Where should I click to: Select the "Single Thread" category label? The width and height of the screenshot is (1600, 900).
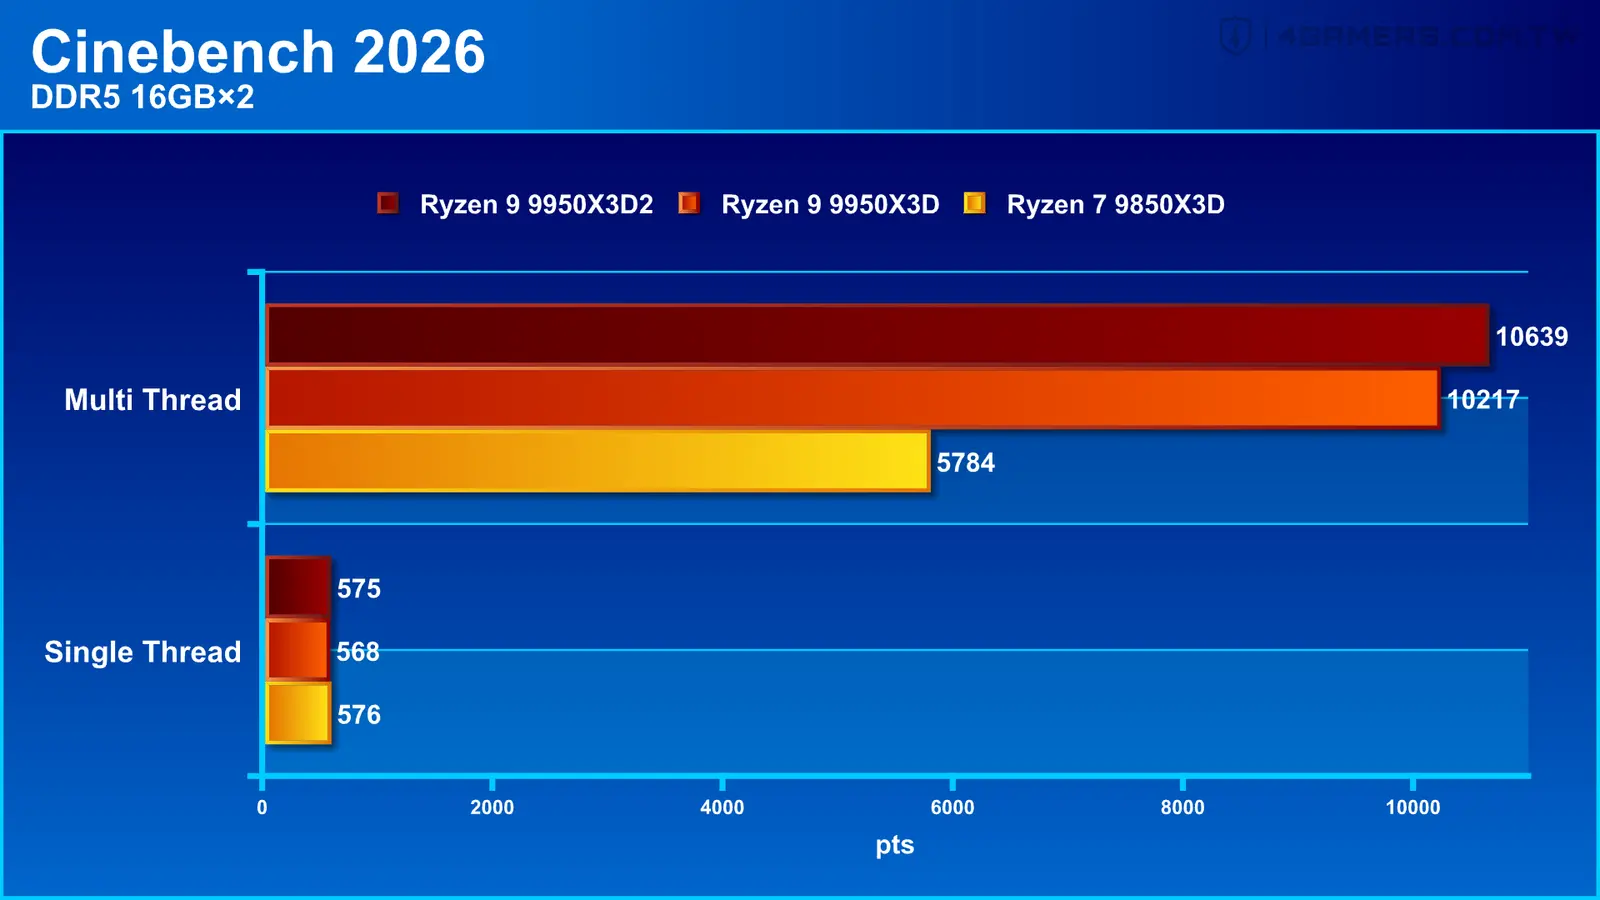143,652
